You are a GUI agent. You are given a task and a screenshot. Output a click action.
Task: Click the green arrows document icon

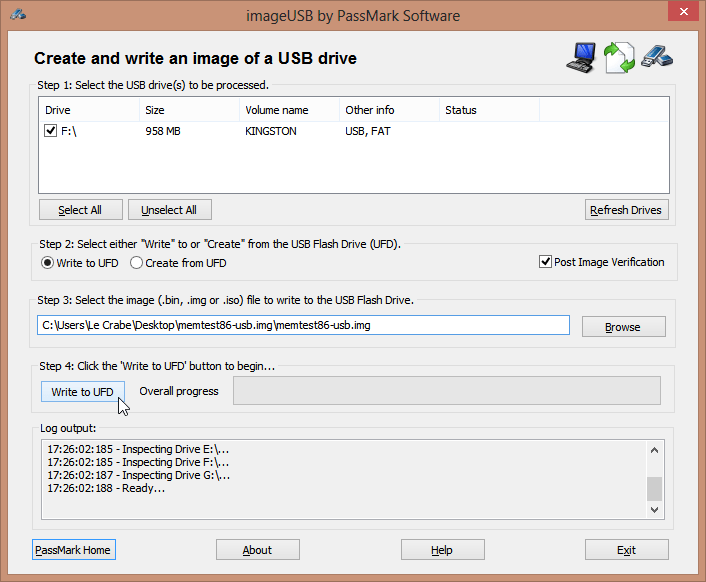point(619,58)
